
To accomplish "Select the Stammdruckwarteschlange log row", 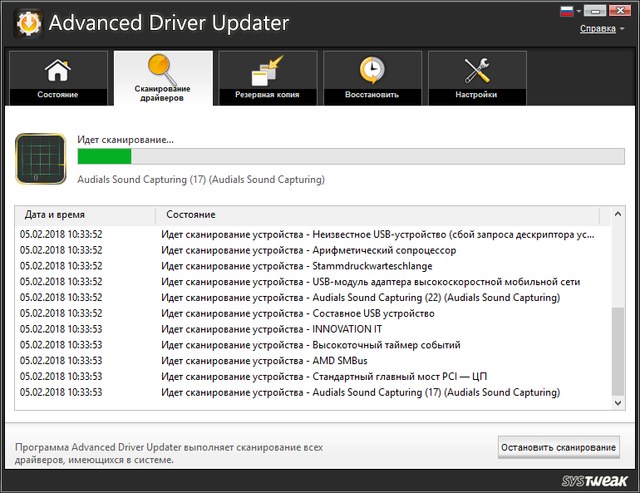I will 313,266.
